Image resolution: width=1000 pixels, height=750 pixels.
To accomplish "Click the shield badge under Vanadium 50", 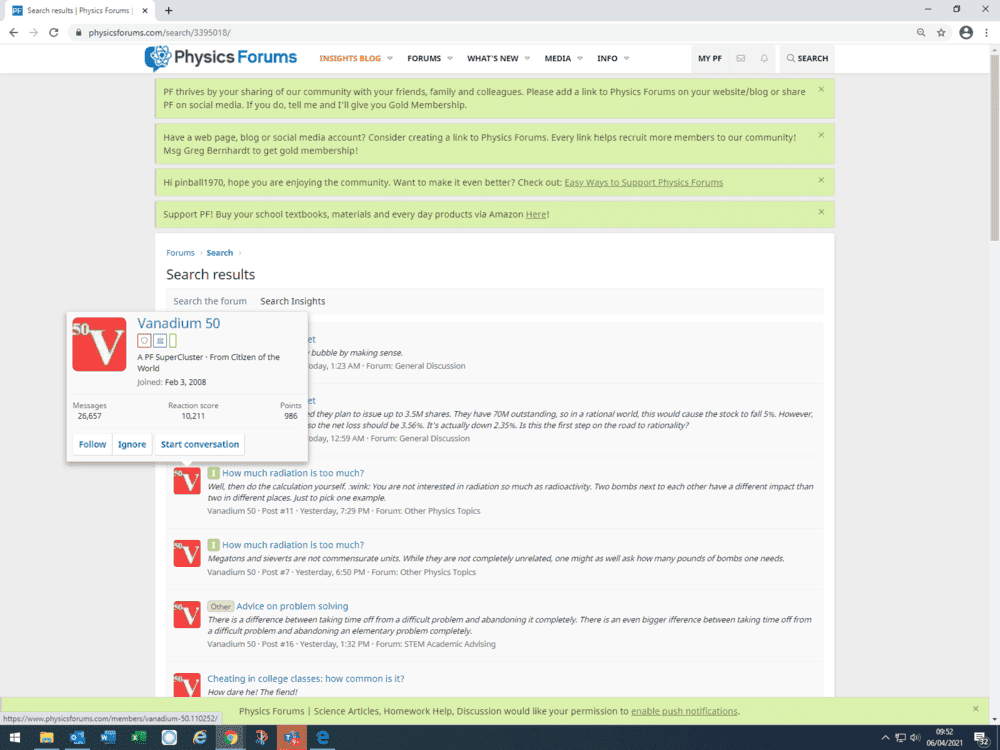I will (x=144, y=341).
